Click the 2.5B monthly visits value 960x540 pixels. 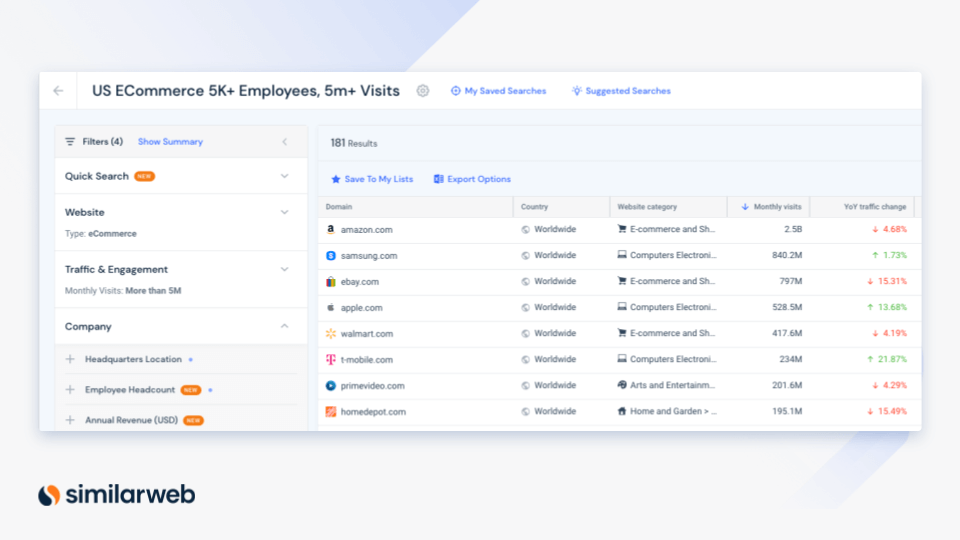pos(793,230)
